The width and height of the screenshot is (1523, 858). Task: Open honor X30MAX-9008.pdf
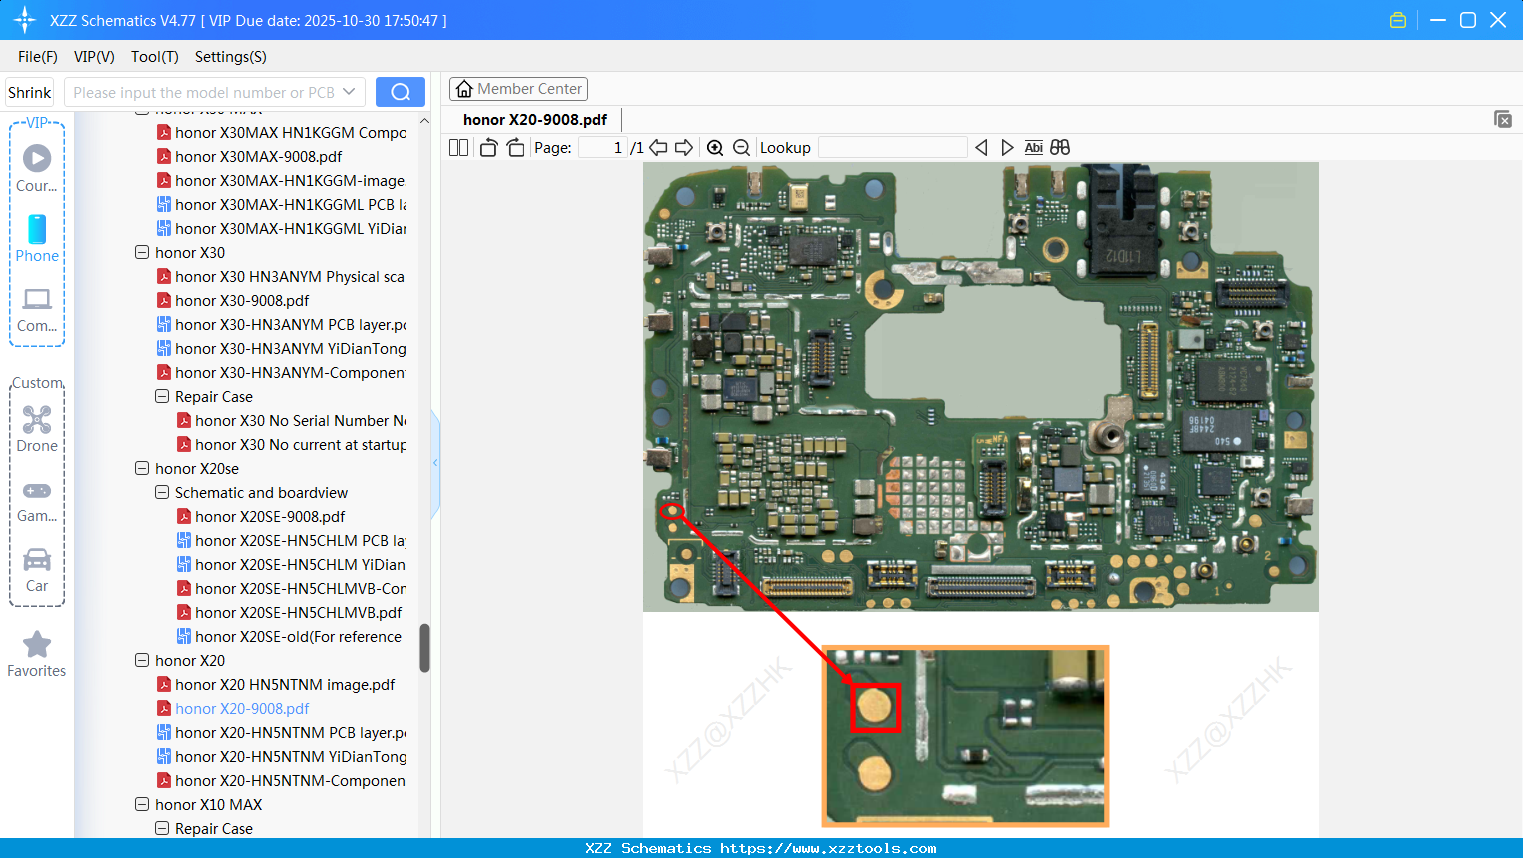click(258, 157)
